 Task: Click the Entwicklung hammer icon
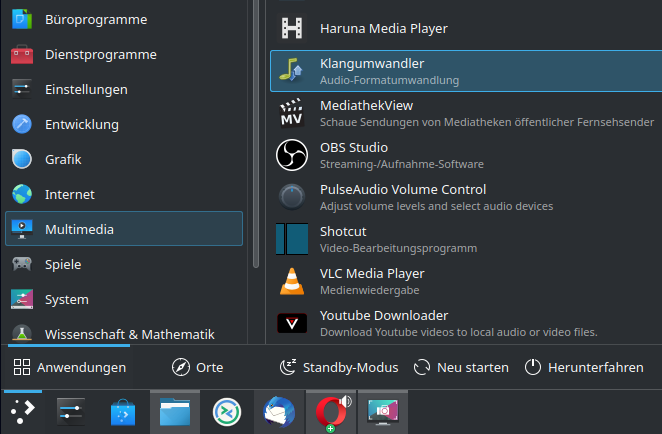(22, 125)
